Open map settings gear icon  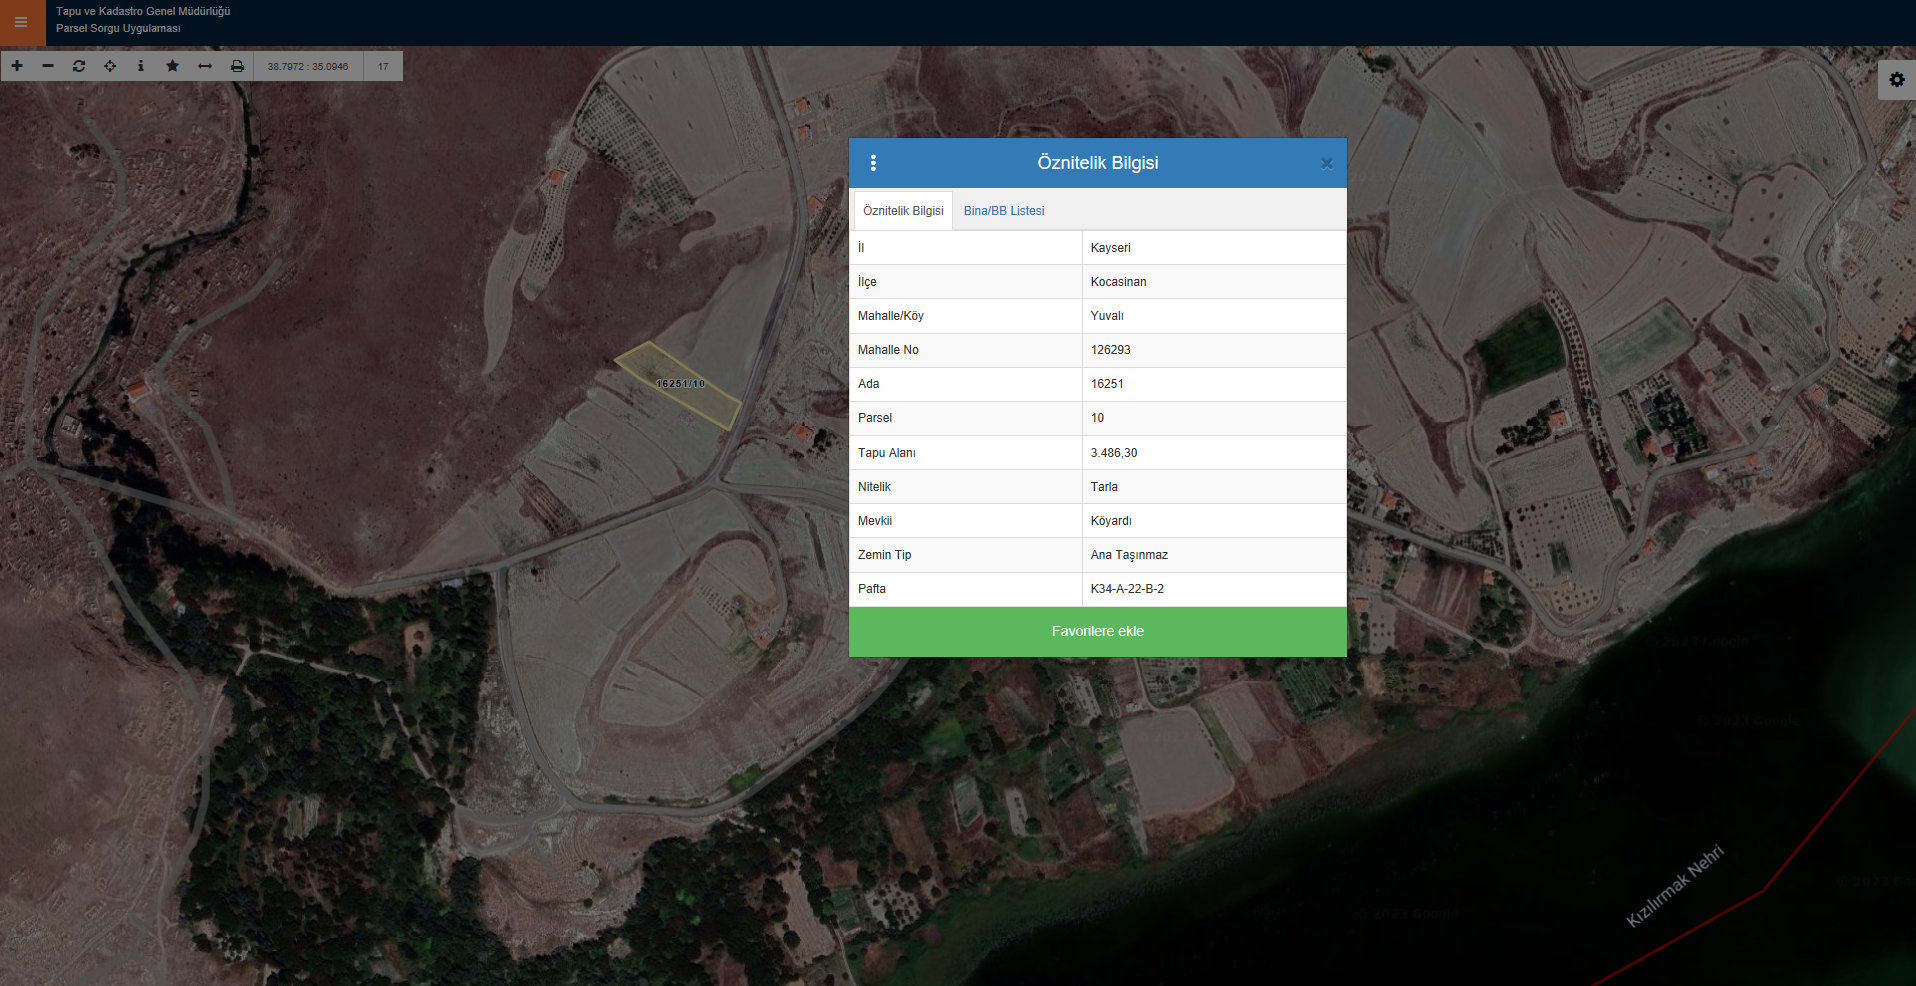pyautogui.click(x=1897, y=80)
